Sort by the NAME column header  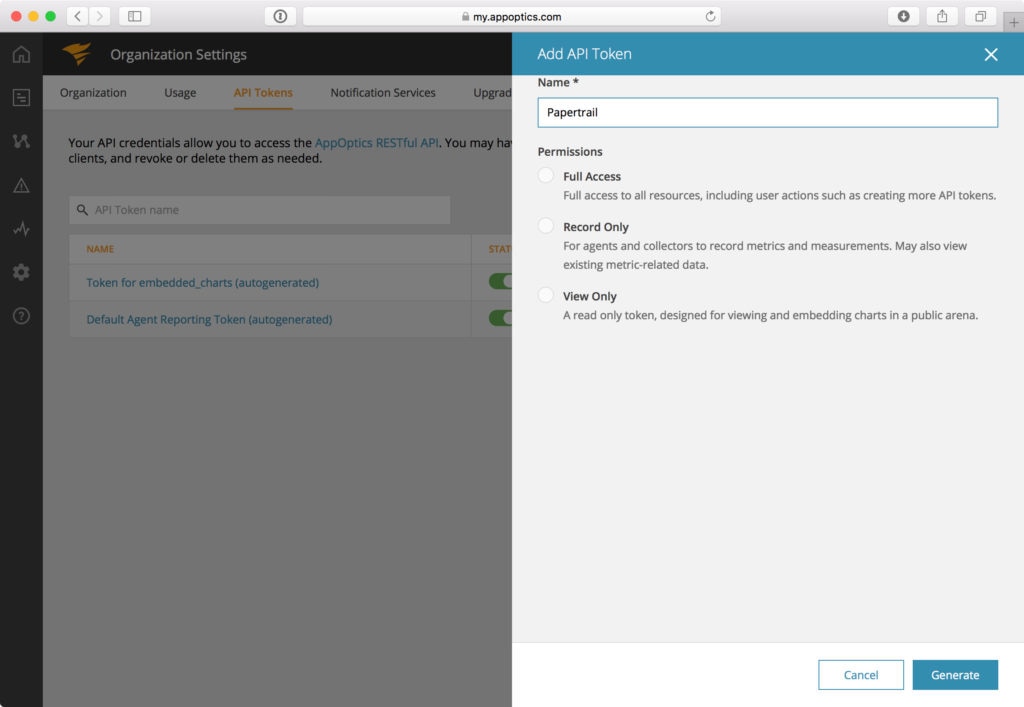tap(100, 249)
